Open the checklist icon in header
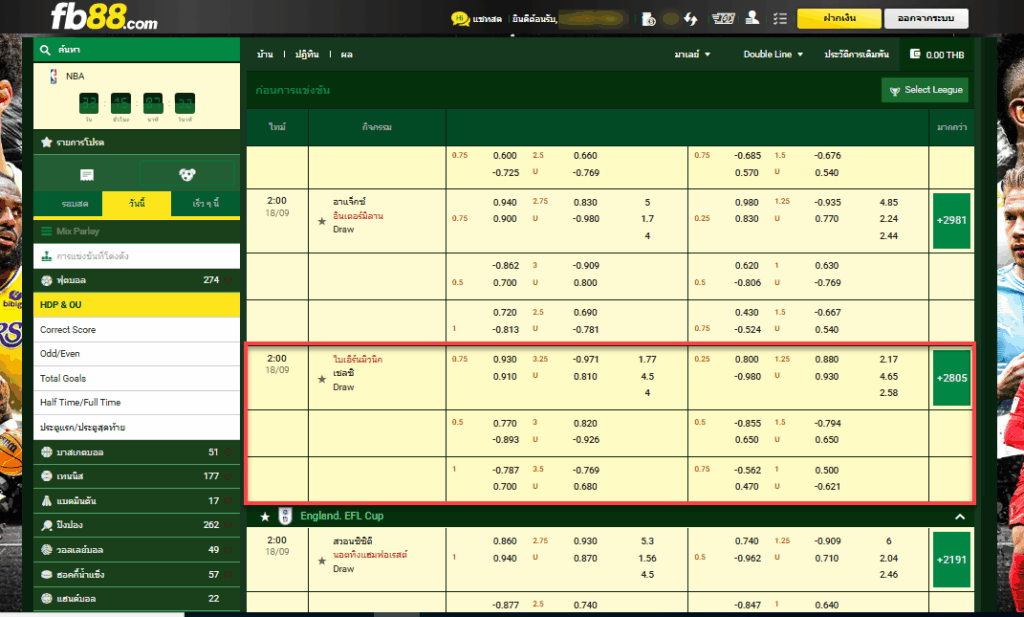The width and height of the screenshot is (1024, 617). [780, 18]
